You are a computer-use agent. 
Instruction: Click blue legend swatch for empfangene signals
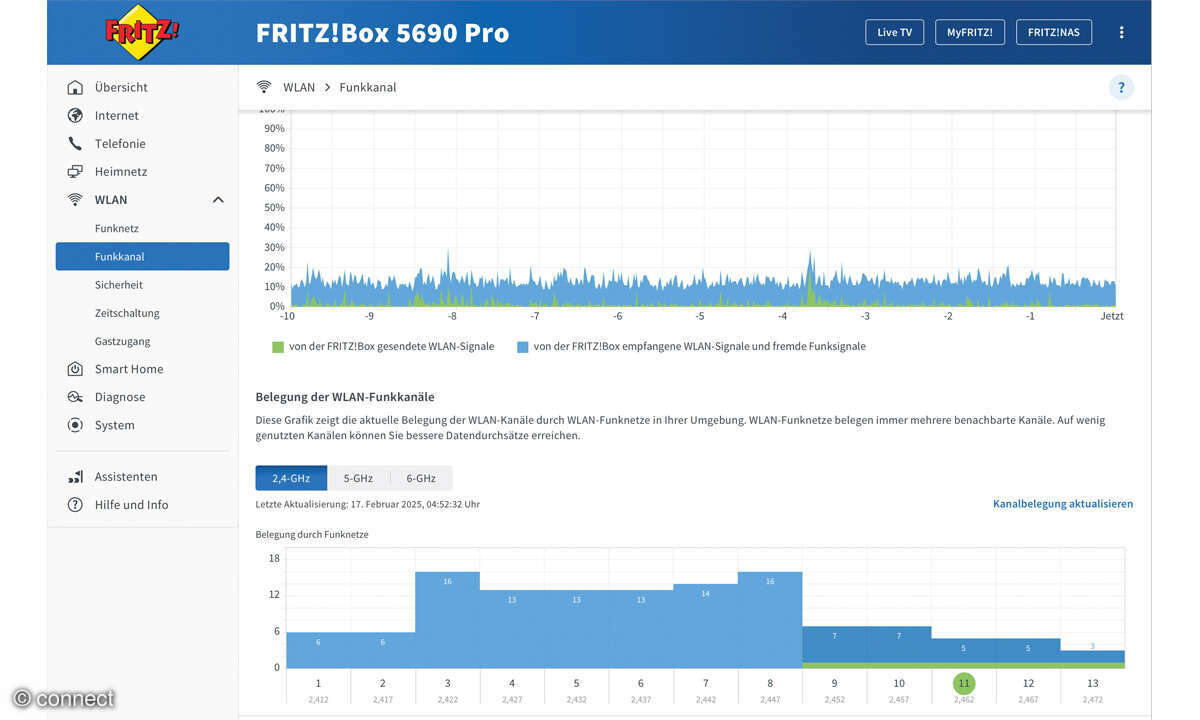pyautogui.click(x=523, y=347)
